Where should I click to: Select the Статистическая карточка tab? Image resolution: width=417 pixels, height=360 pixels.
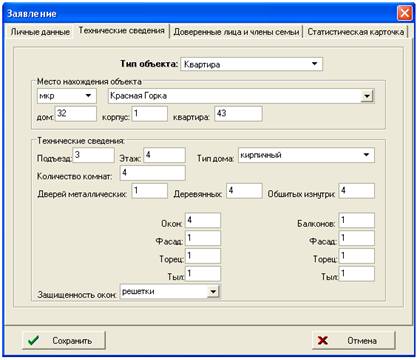355,32
